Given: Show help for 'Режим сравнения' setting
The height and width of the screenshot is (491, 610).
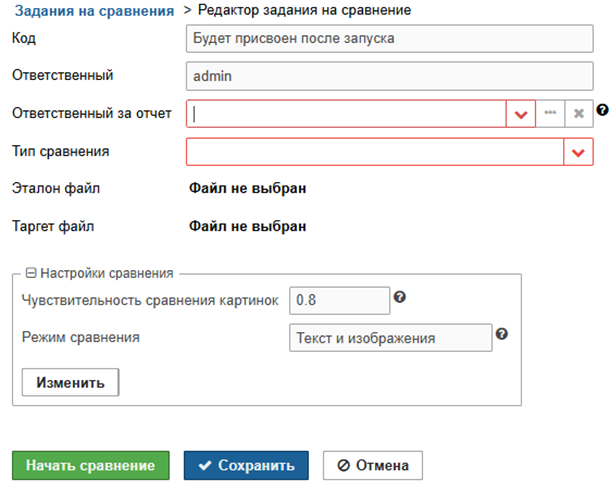Looking at the screenshot, I should (502, 335).
